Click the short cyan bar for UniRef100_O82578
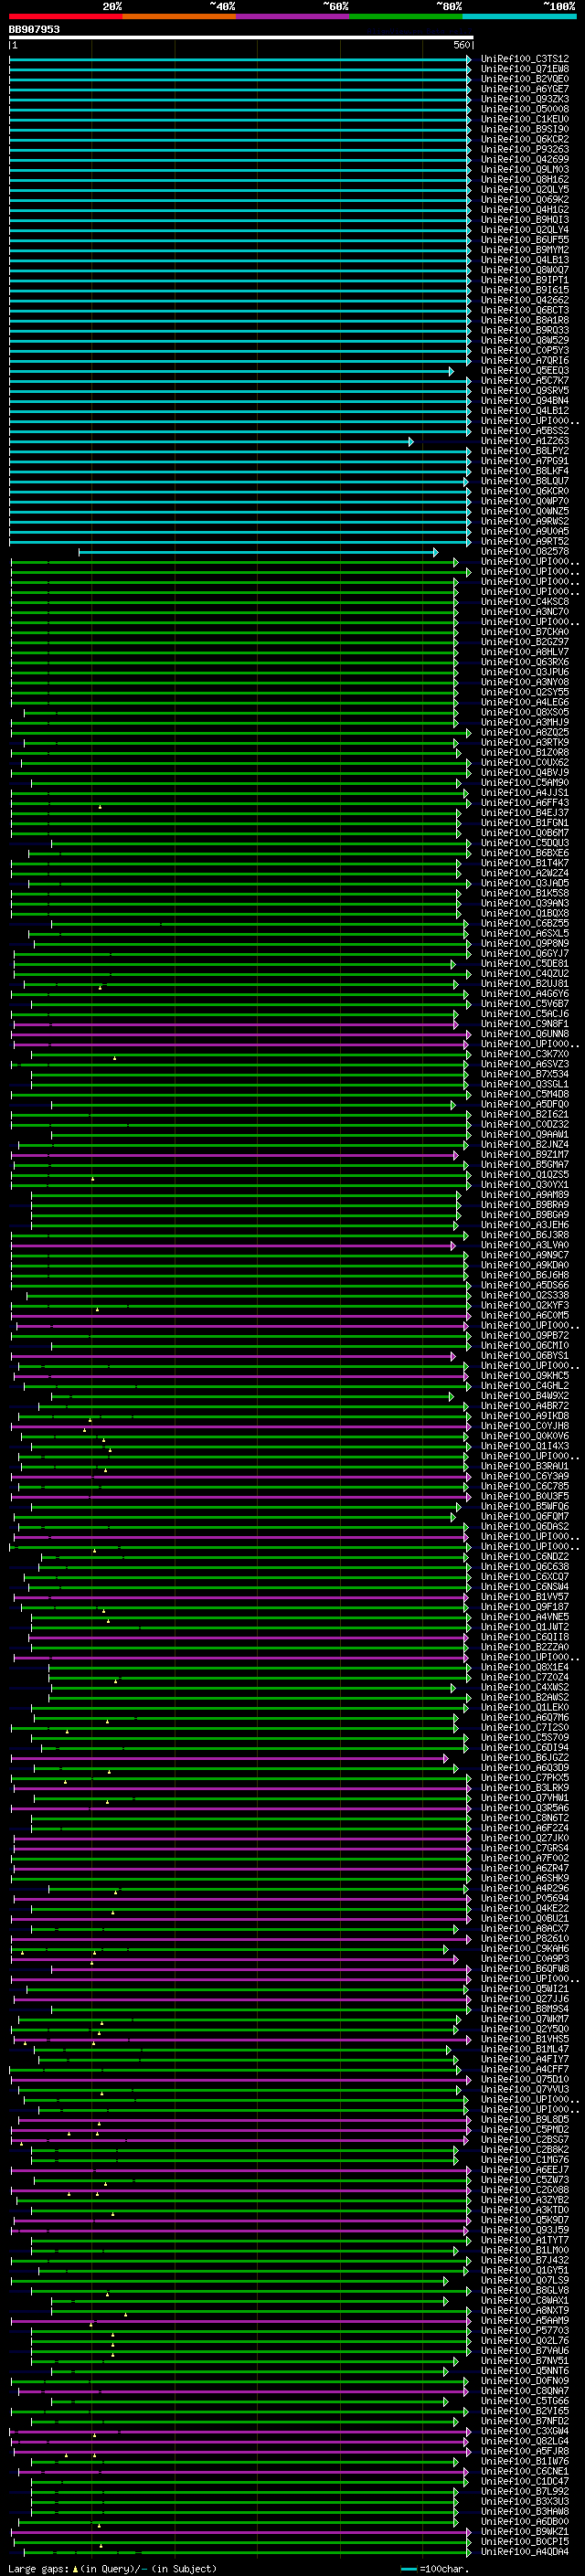585x2576 pixels. (258, 552)
